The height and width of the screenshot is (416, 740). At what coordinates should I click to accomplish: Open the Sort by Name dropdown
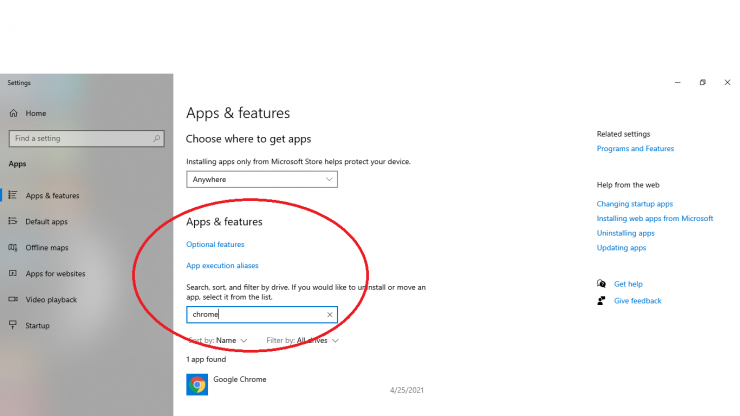pyautogui.click(x=218, y=340)
